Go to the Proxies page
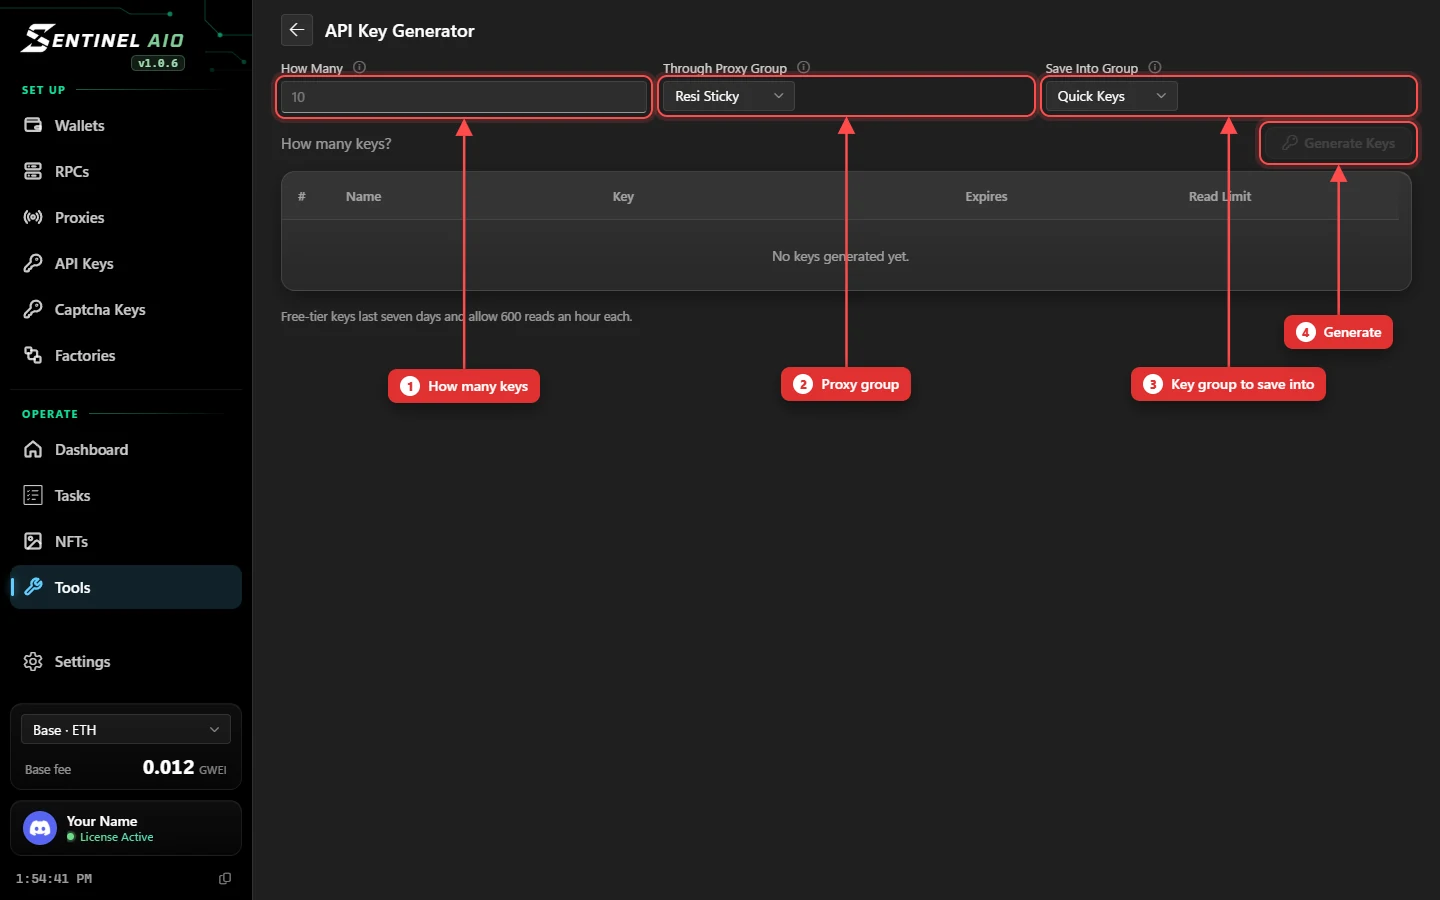1440x900 pixels. (126, 217)
